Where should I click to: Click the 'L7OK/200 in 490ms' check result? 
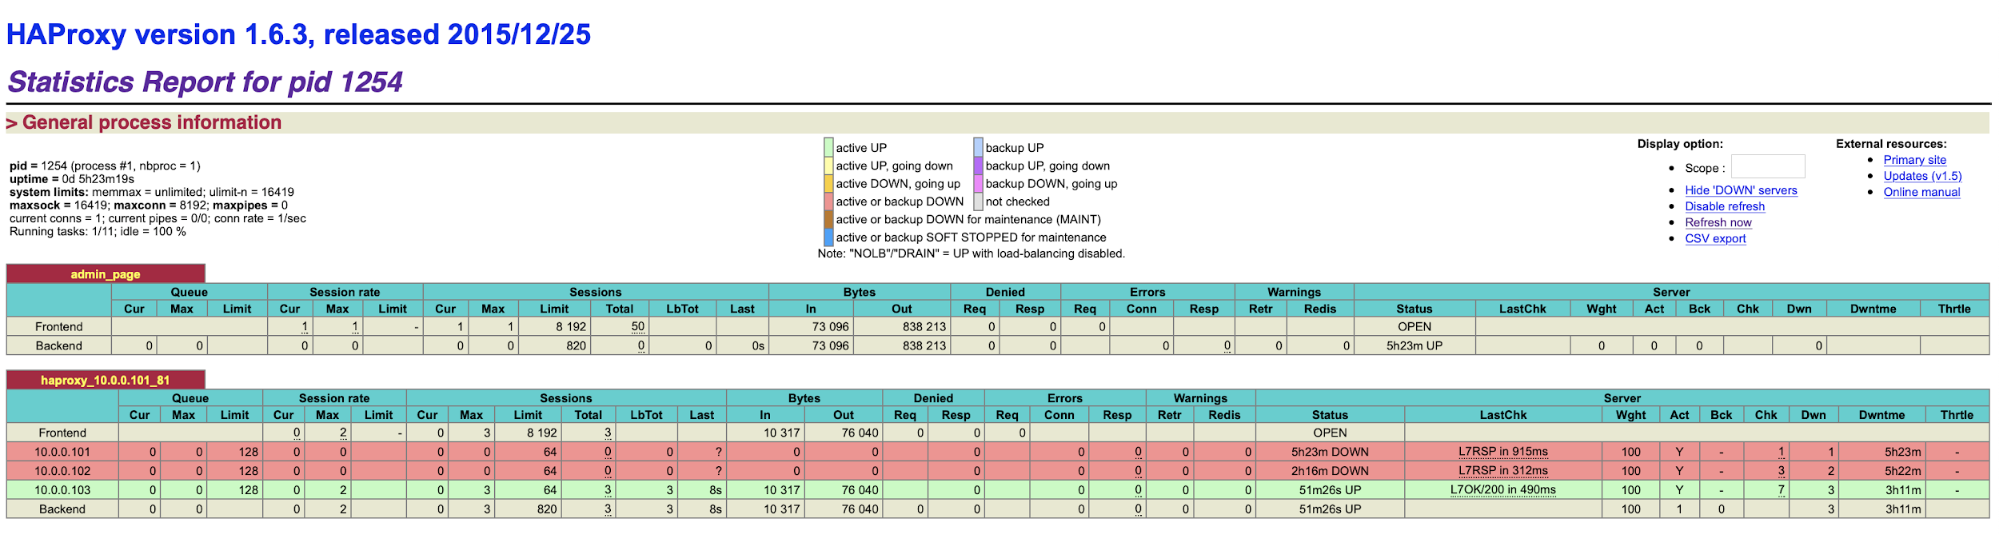[x=1502, y=490]
